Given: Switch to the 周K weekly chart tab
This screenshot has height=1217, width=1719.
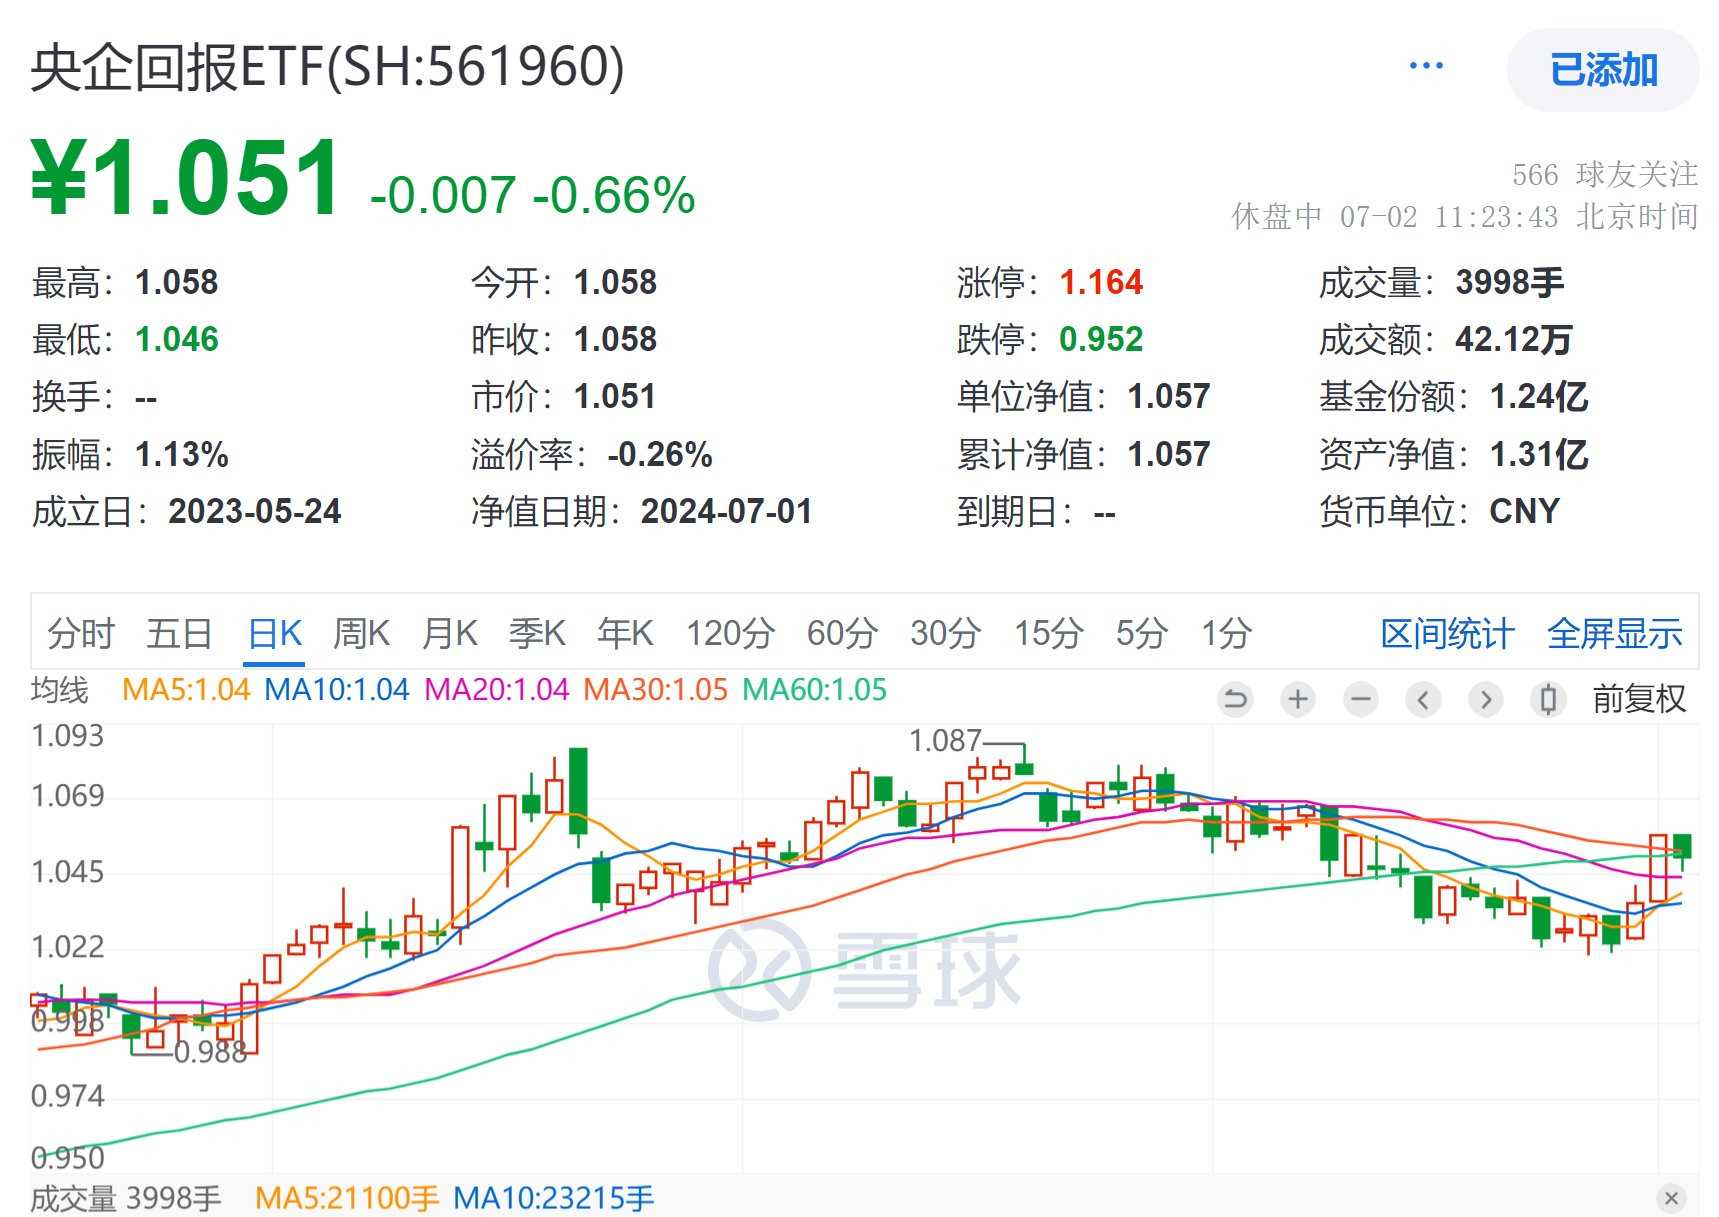Looking at the screenshot, I should click(x=359, y=632).
